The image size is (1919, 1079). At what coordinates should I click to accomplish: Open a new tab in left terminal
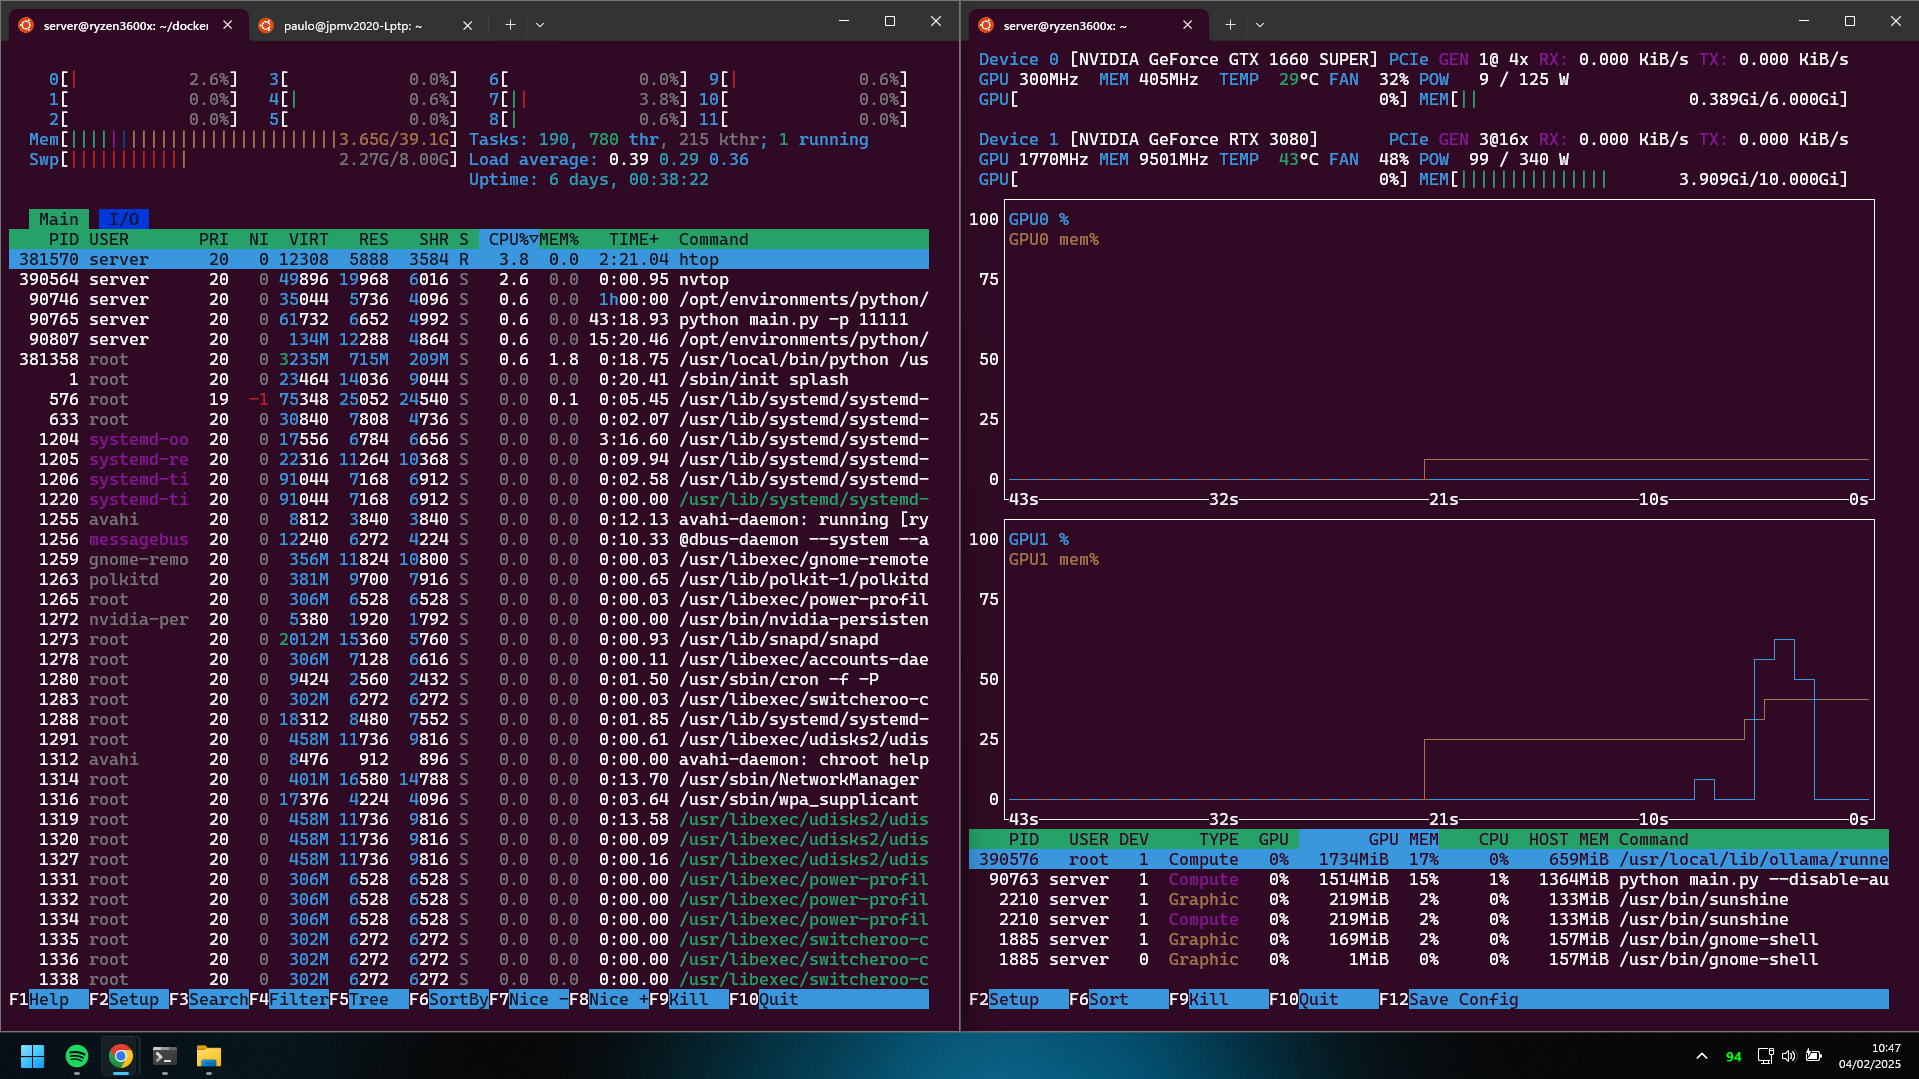click(x=510, y=25)
